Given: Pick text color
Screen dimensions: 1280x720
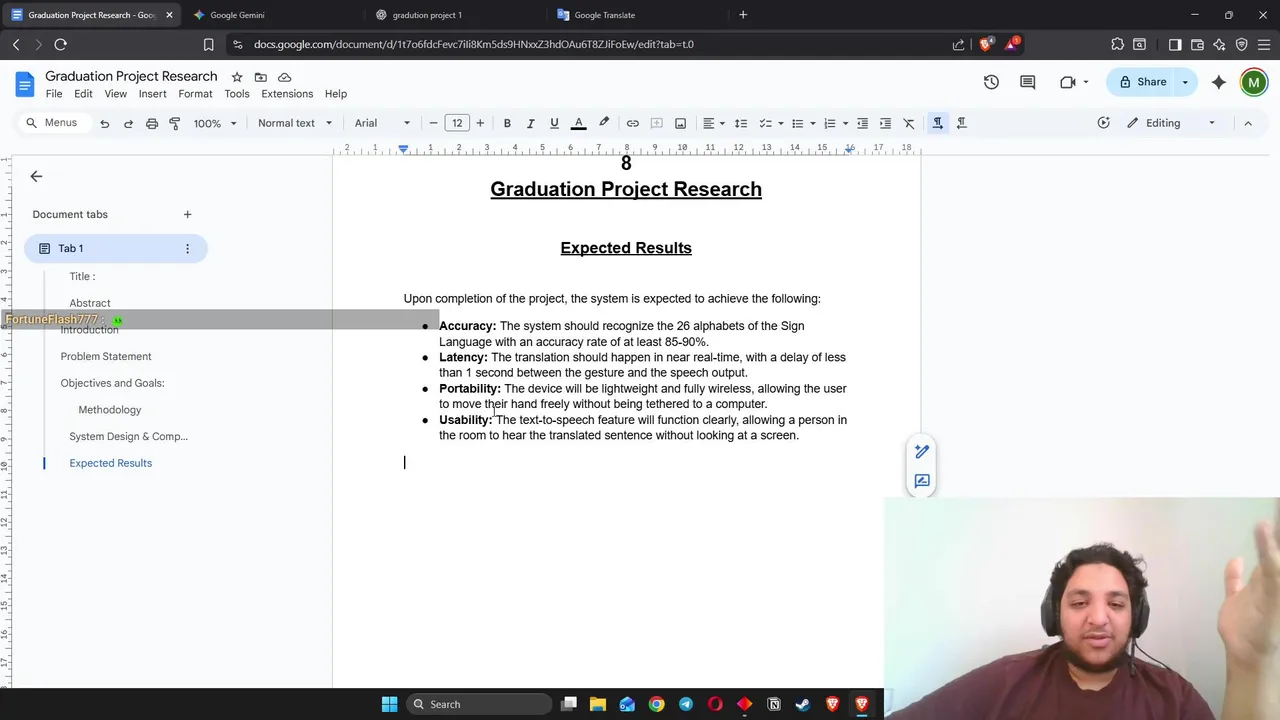Looking at the screenshot, I should click(578, 123).
